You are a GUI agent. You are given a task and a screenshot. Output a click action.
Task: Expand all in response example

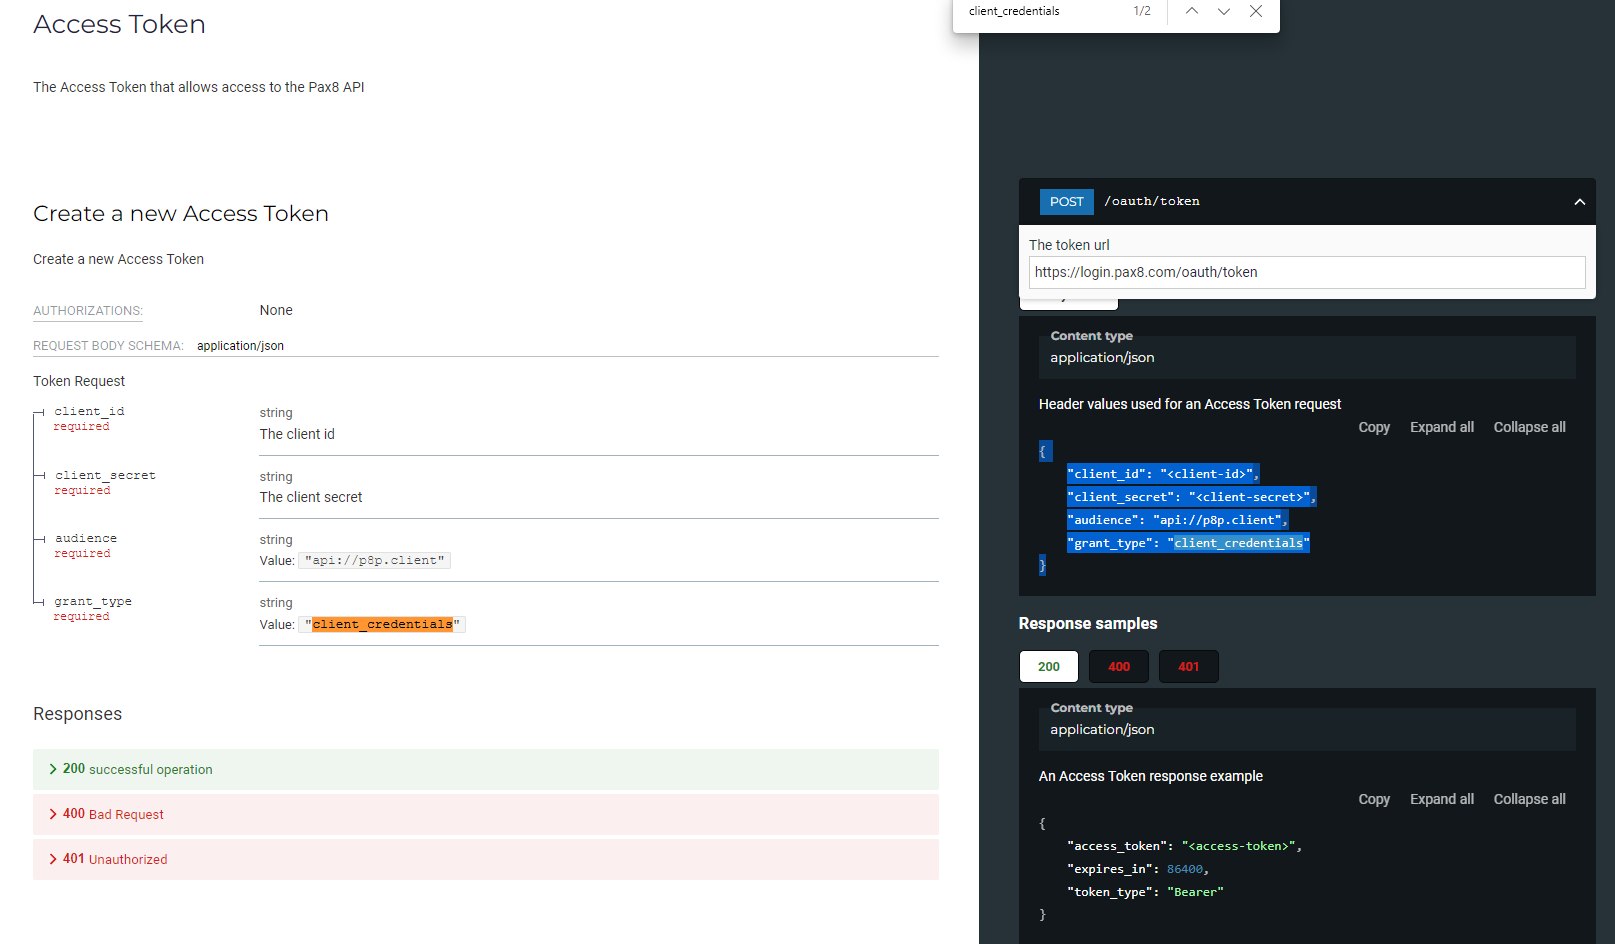[1441, 799]
